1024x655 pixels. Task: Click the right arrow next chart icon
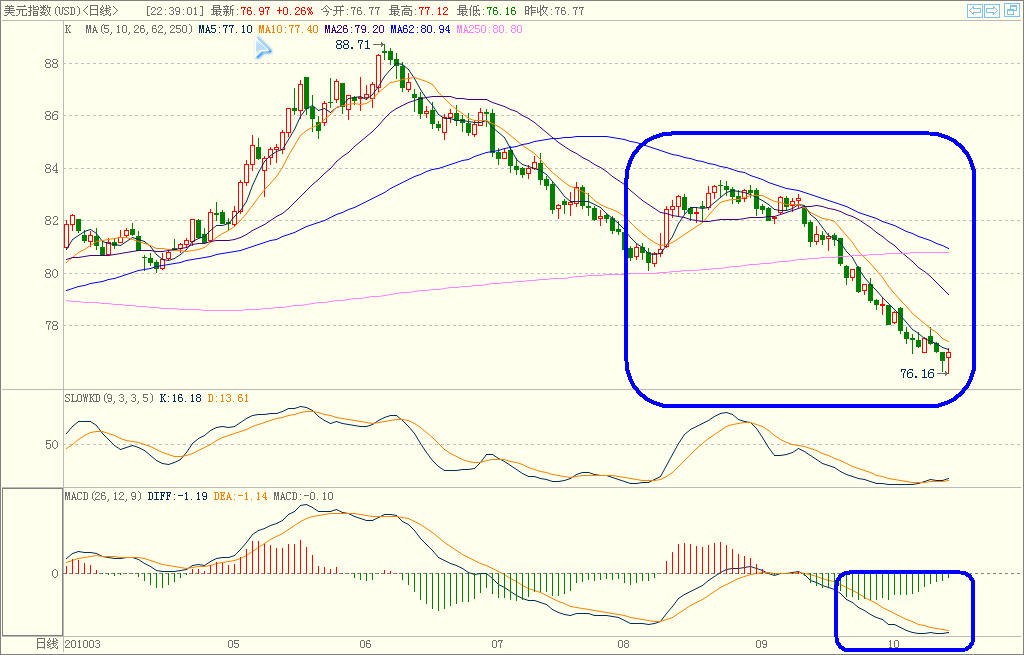click(992, 10)
